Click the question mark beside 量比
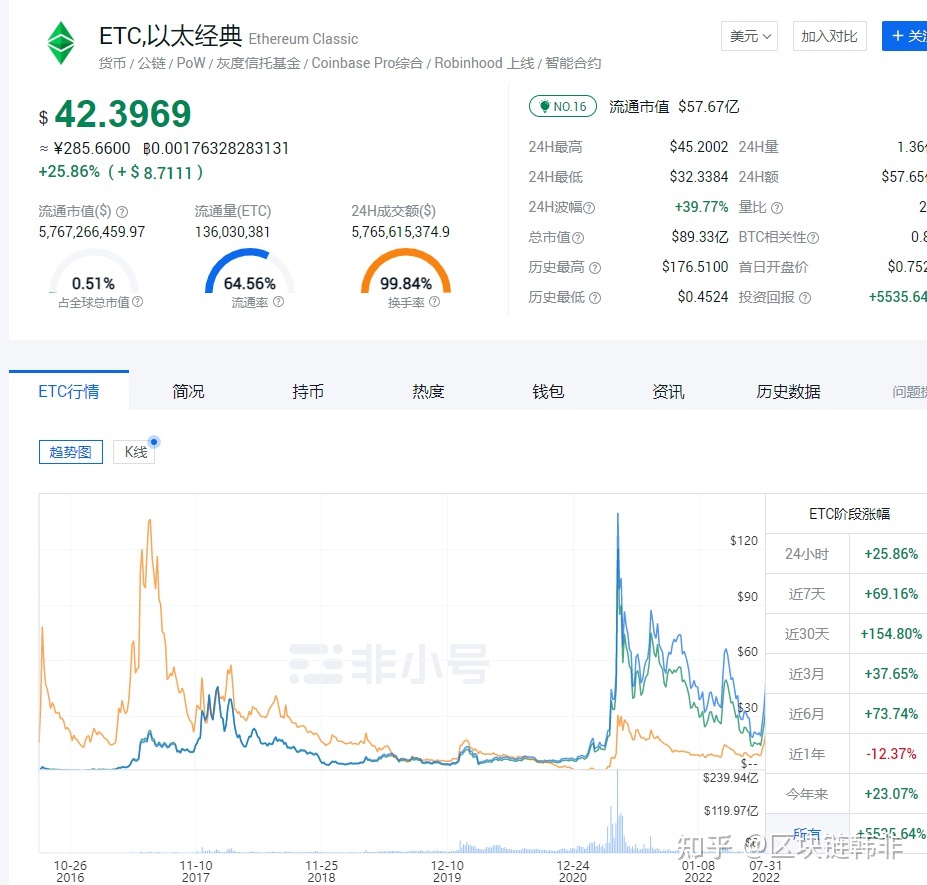This screenshot has width=927, height=885. point(777,208)
